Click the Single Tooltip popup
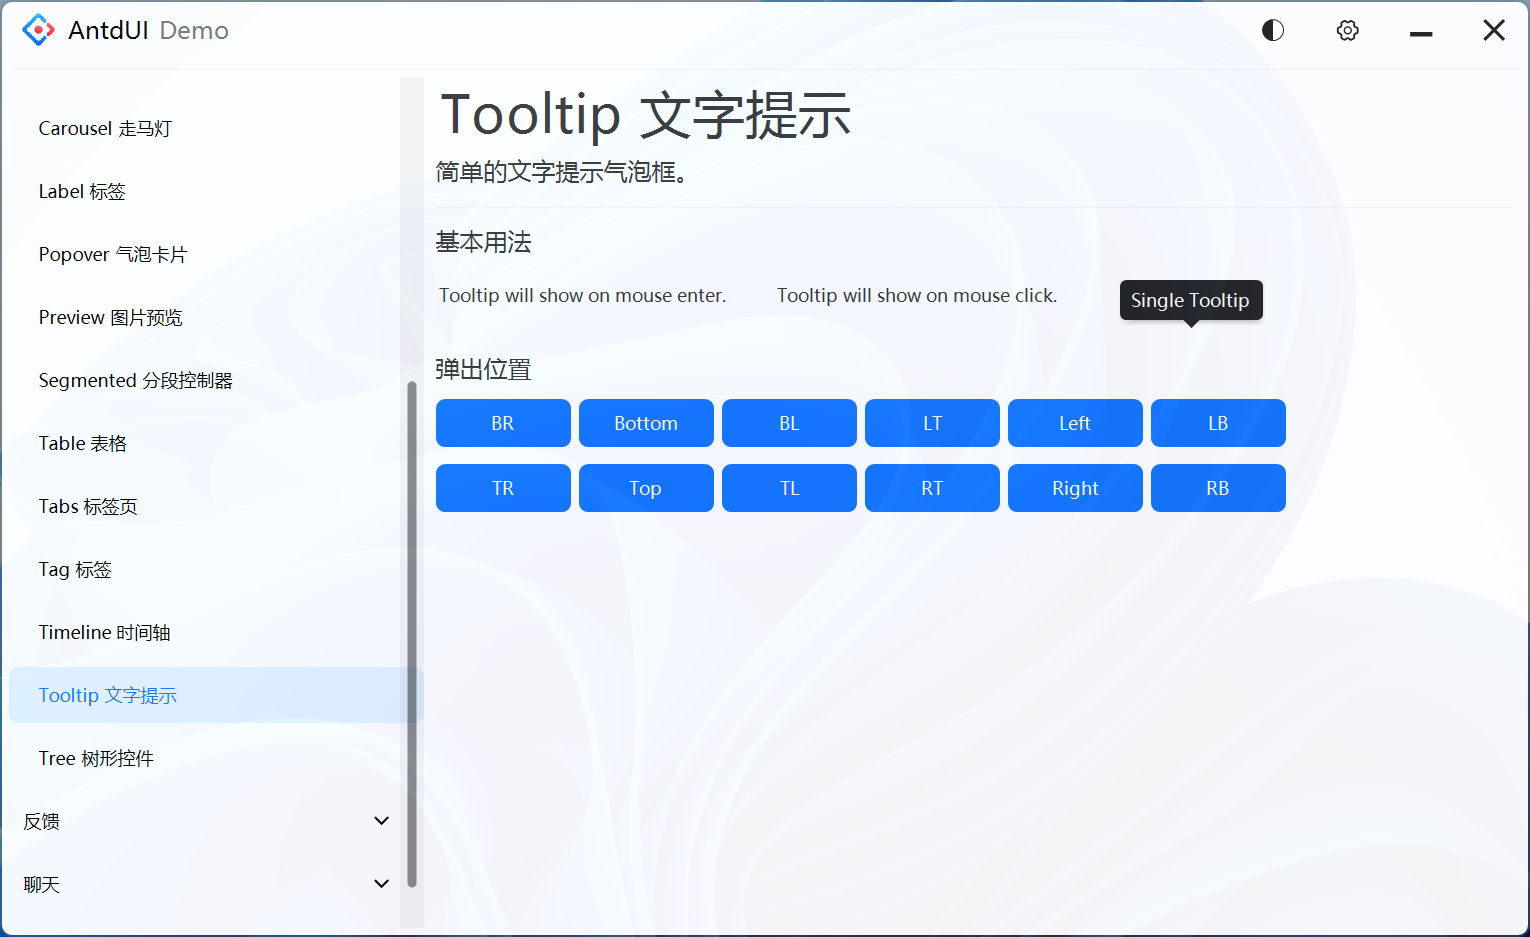 pyautogui.click(x=1190, y=300)
